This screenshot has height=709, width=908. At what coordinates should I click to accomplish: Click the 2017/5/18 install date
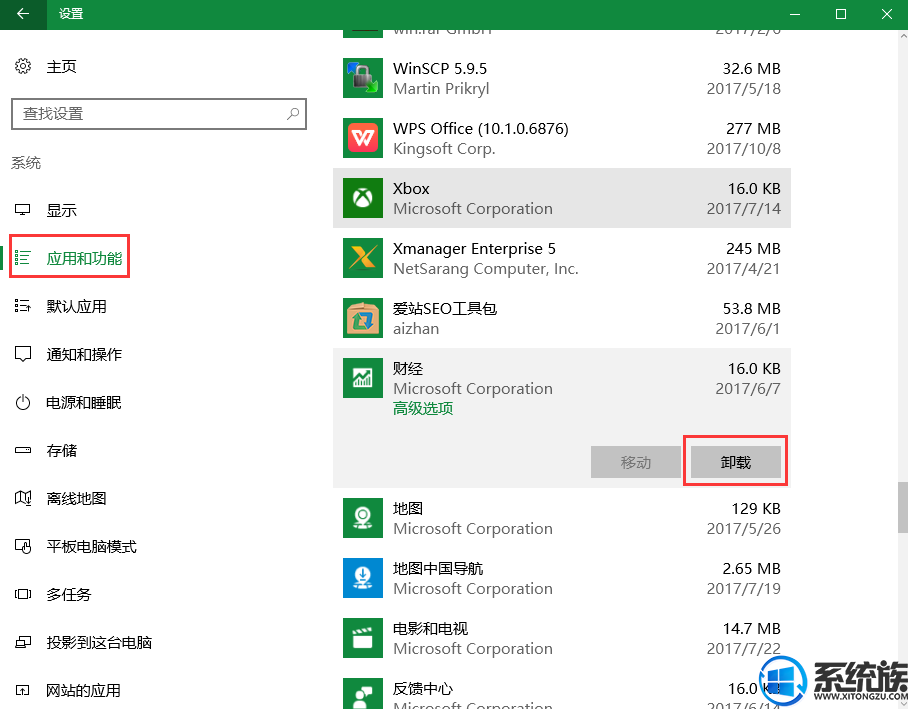744,89
